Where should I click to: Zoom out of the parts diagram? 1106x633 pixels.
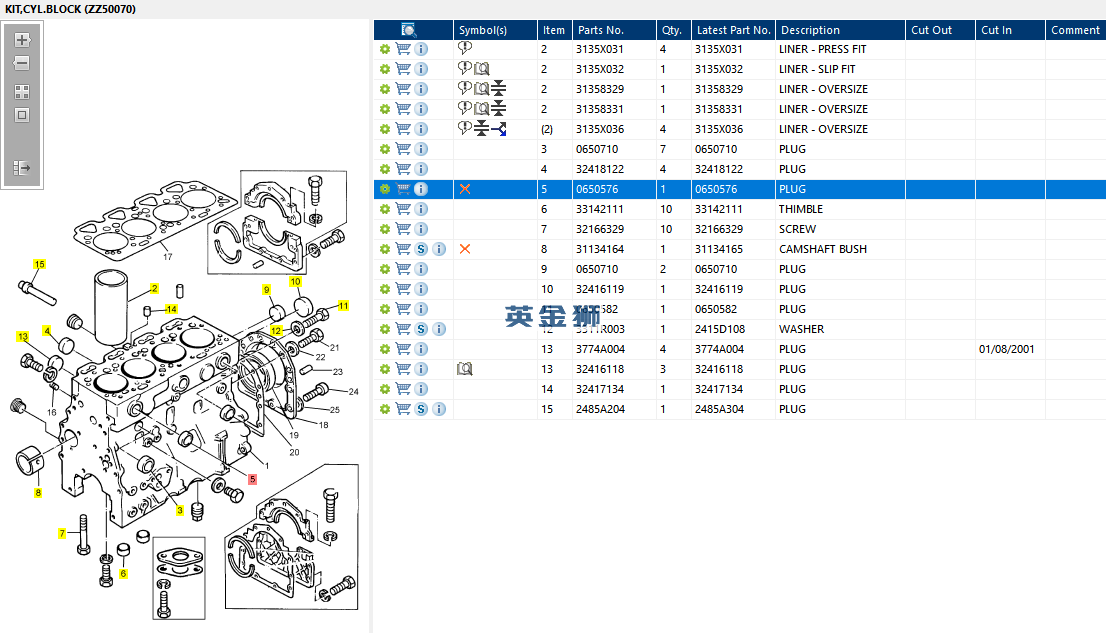pos(22,64)
